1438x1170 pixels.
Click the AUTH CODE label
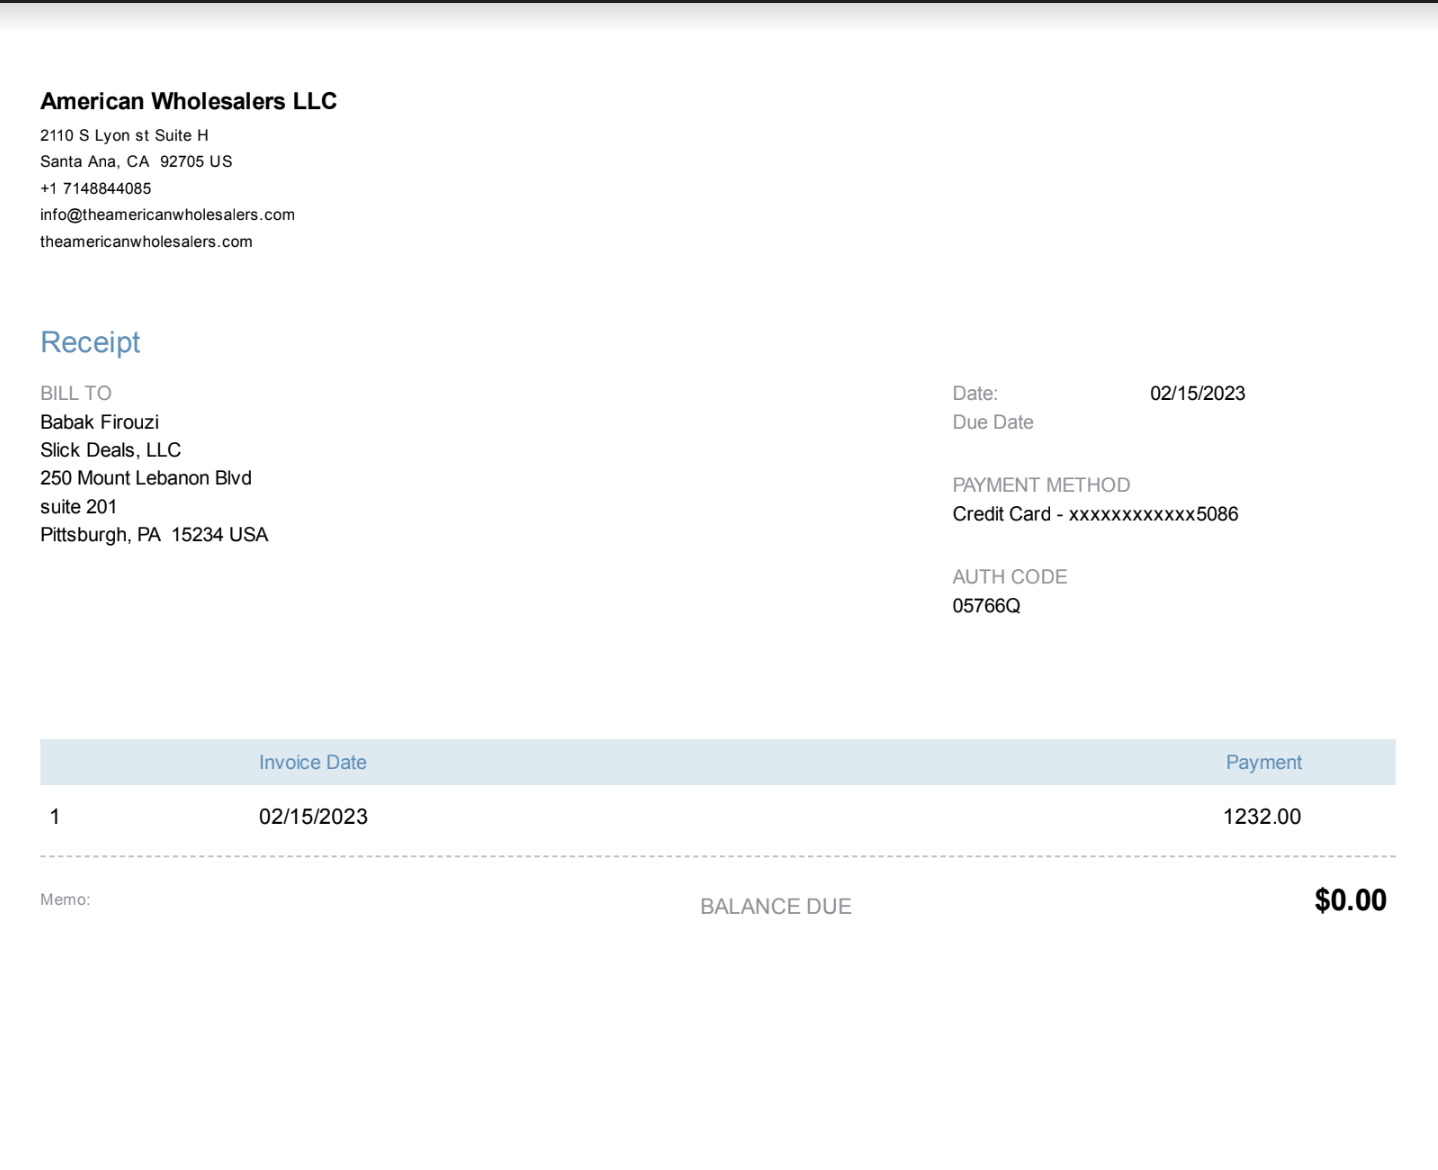pyautogui.click(x=1009, y=577)
